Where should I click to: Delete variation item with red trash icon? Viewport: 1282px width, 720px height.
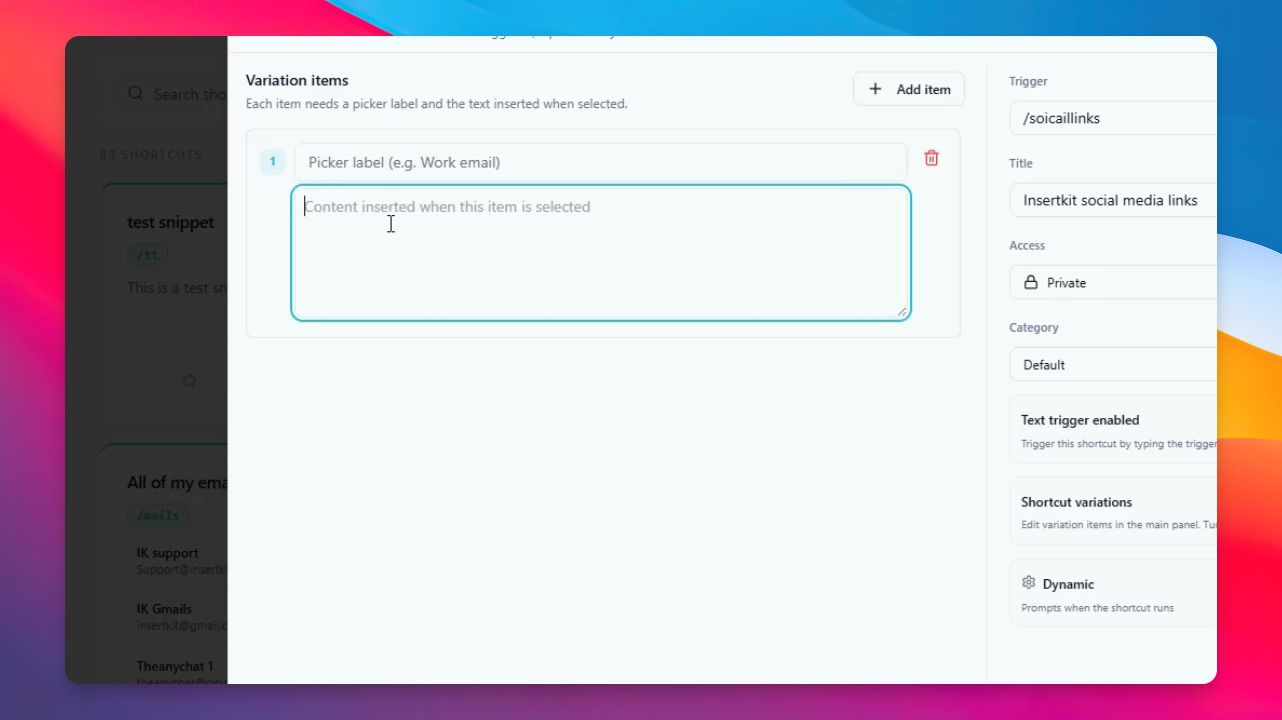[x=931, y=158]
